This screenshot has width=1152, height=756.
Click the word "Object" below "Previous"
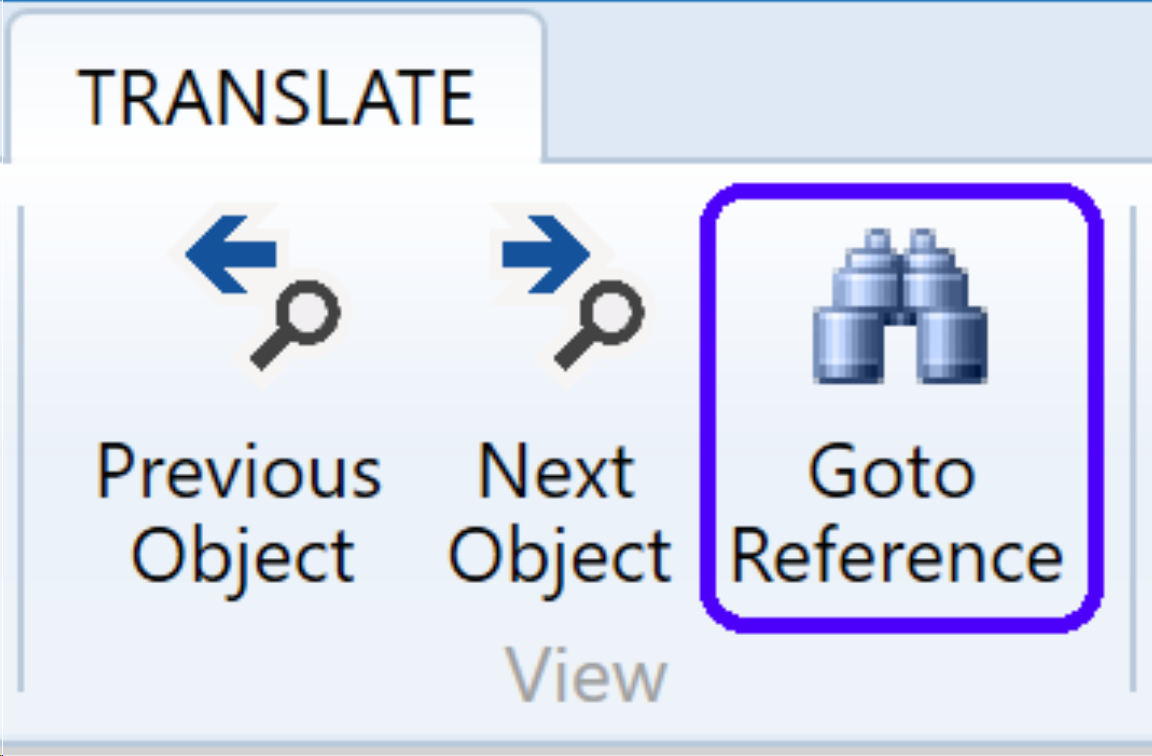[243, 556]
